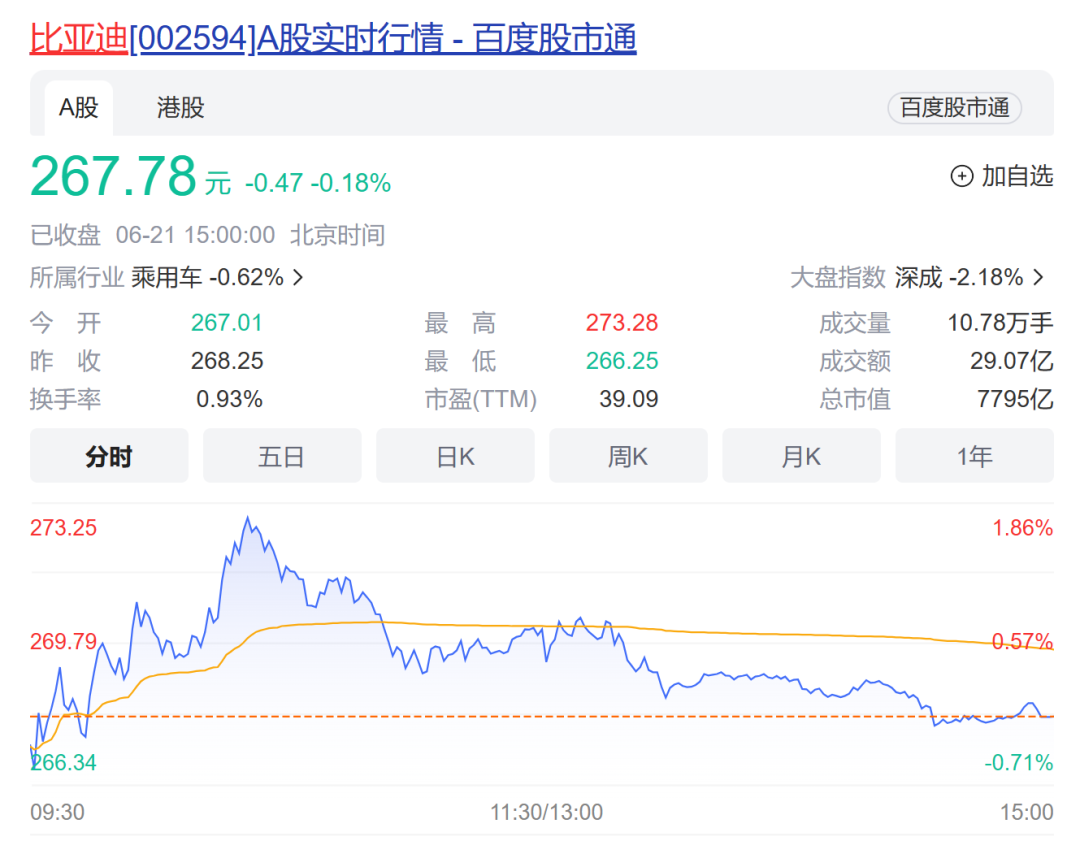The image size is (1080, 841).
Task: Click the 已收盘 status text
Action: pyautogui.click(x=65, y=236)
